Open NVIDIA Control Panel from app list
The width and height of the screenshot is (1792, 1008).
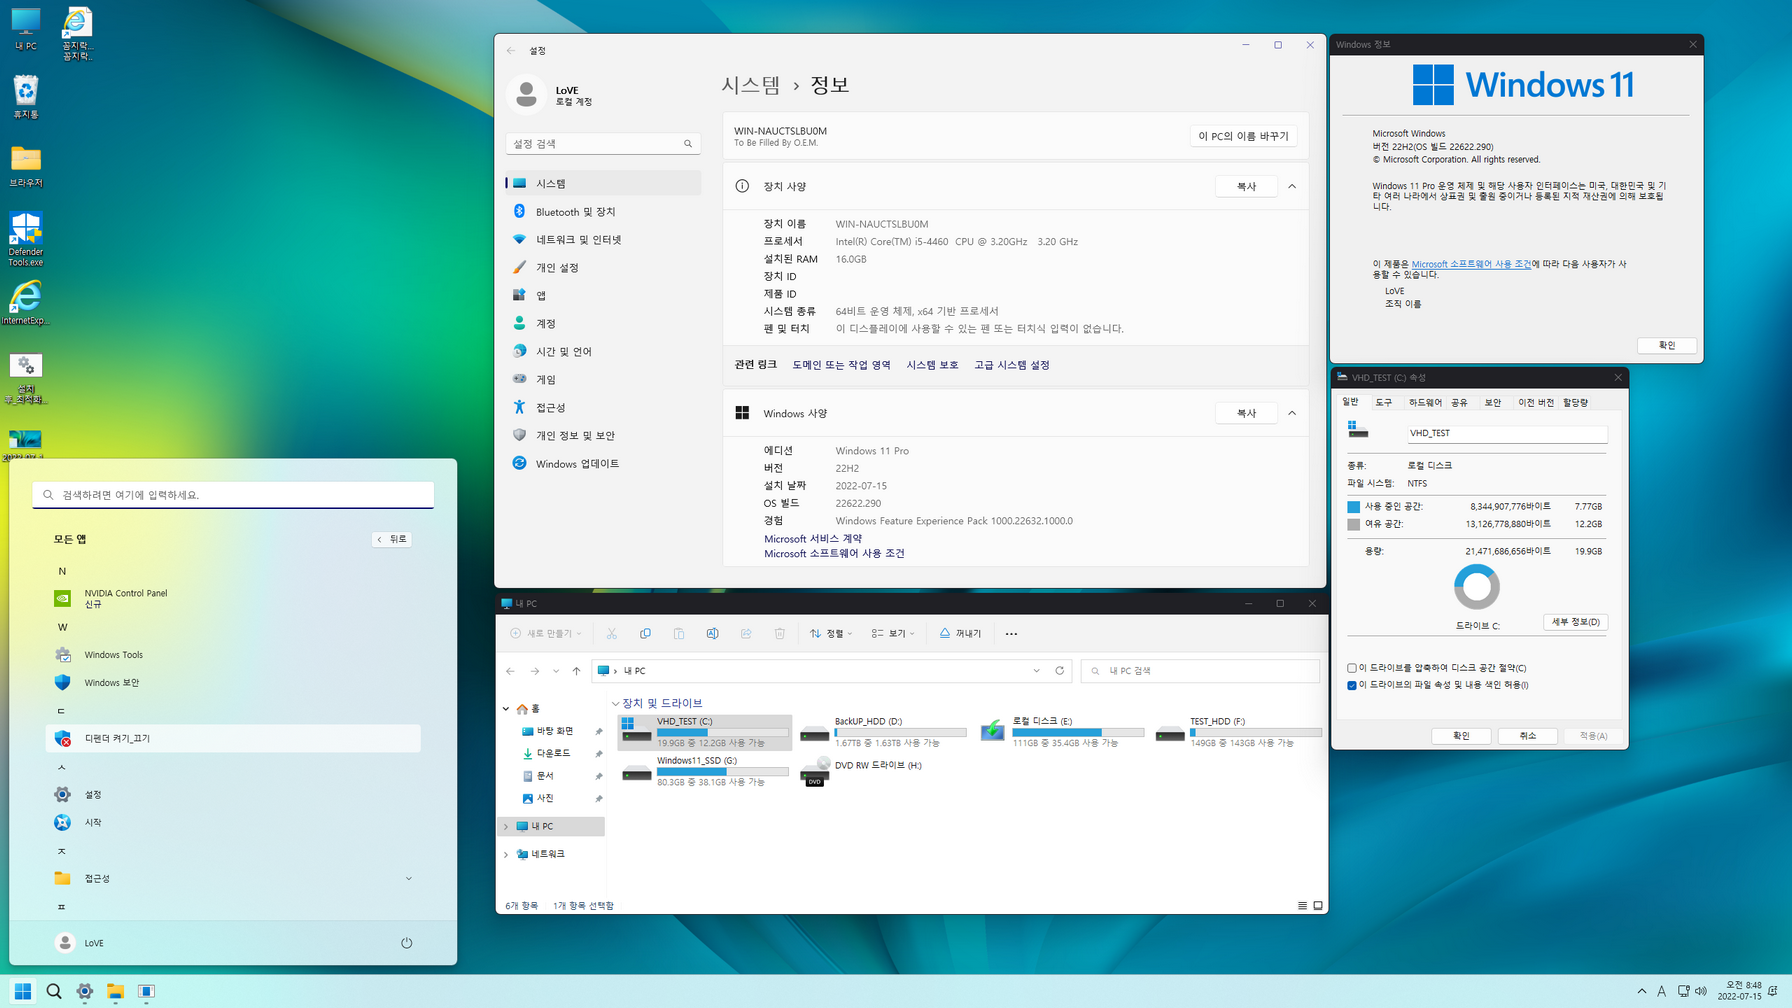point(233,598)
